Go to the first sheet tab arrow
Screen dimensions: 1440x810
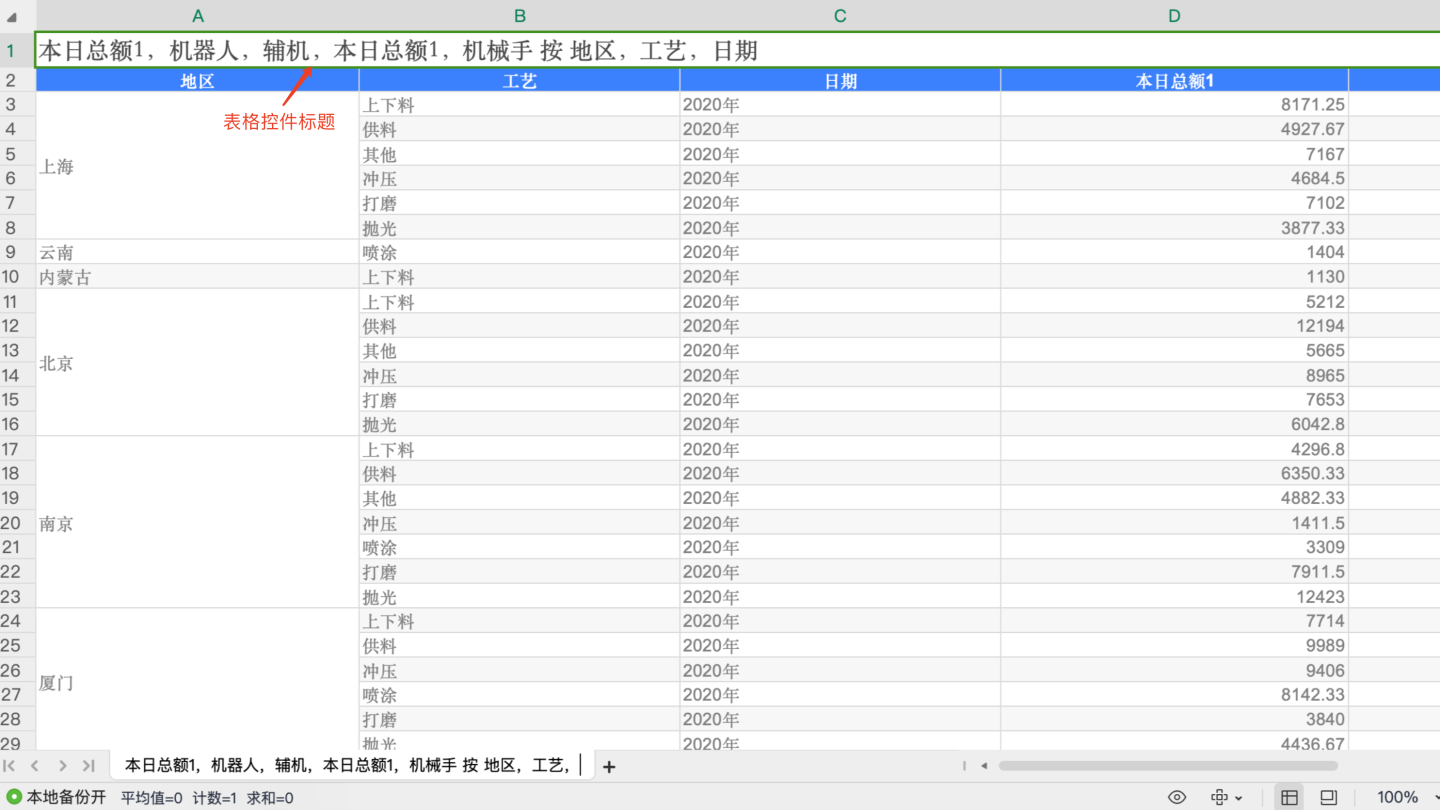pos(9,766)
